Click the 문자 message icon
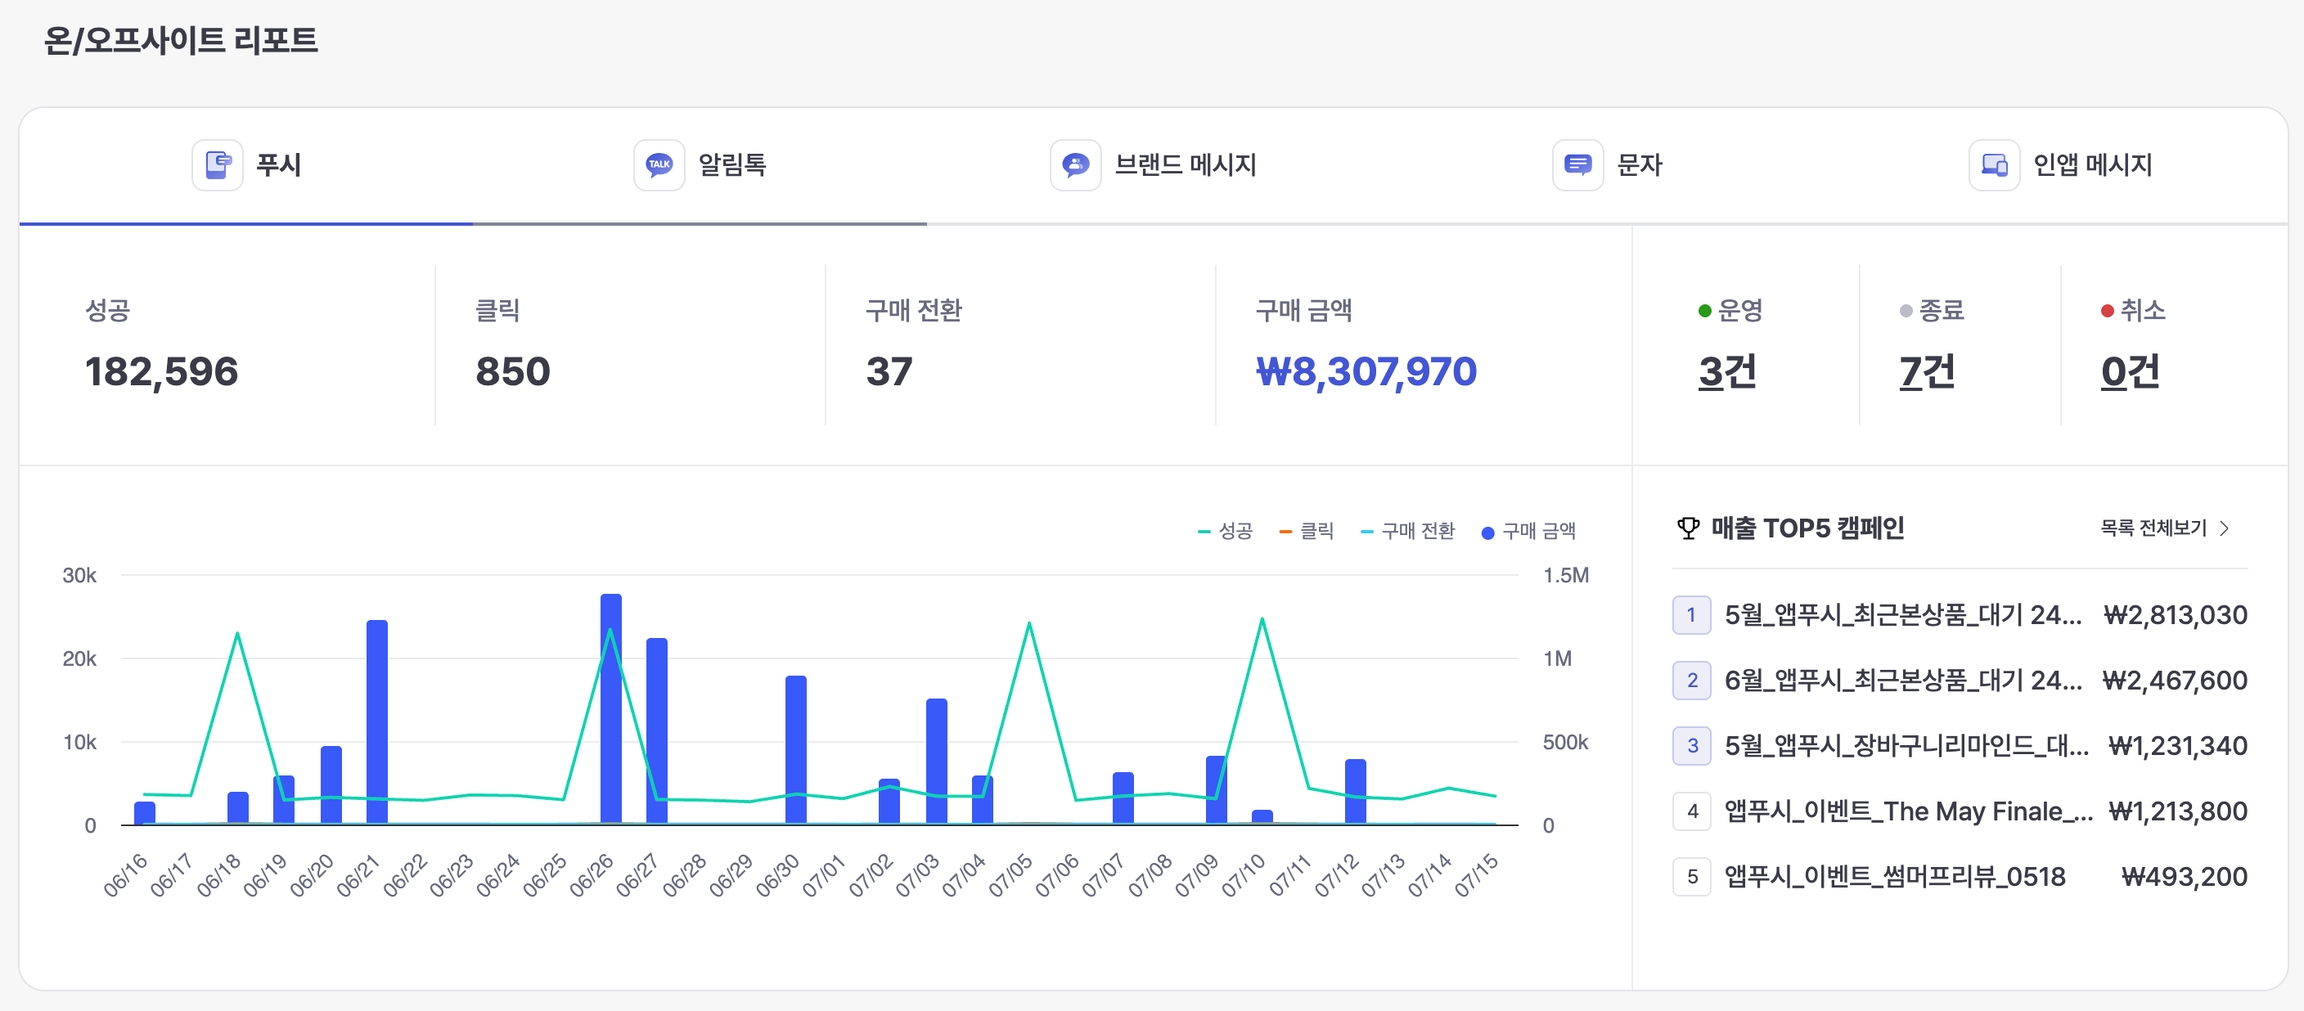The image size is (2304, 1011). click(1578, 165)
